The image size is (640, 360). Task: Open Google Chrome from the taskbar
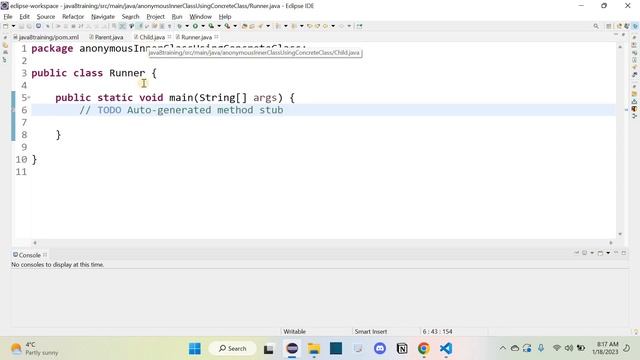coord(424,349)
